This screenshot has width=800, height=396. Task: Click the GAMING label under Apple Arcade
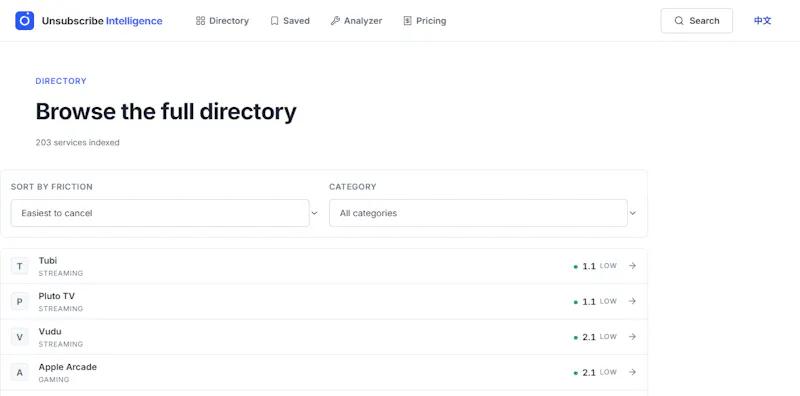[x=54, y=380]
